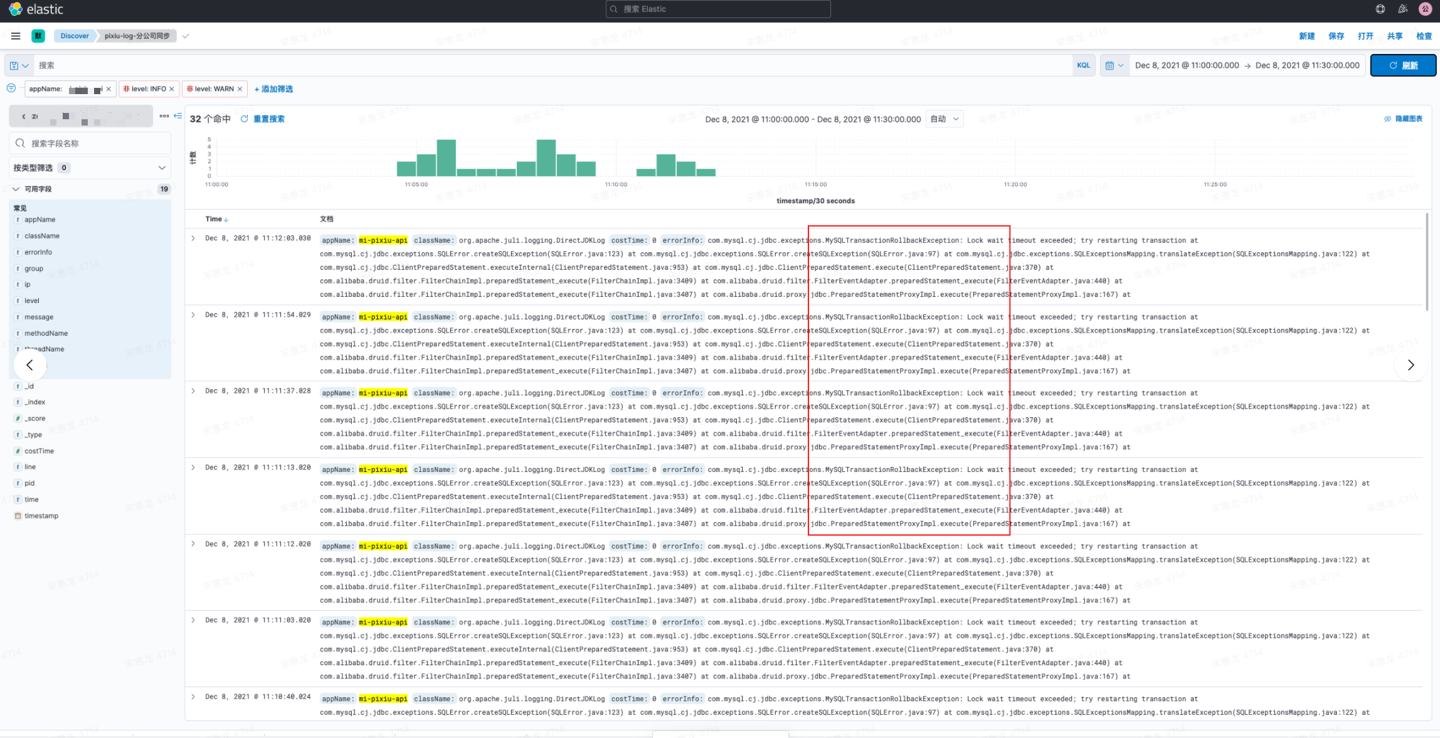1440x738 pixels.
Task: Select errorInfo field in sidebar
Action: 38,252
